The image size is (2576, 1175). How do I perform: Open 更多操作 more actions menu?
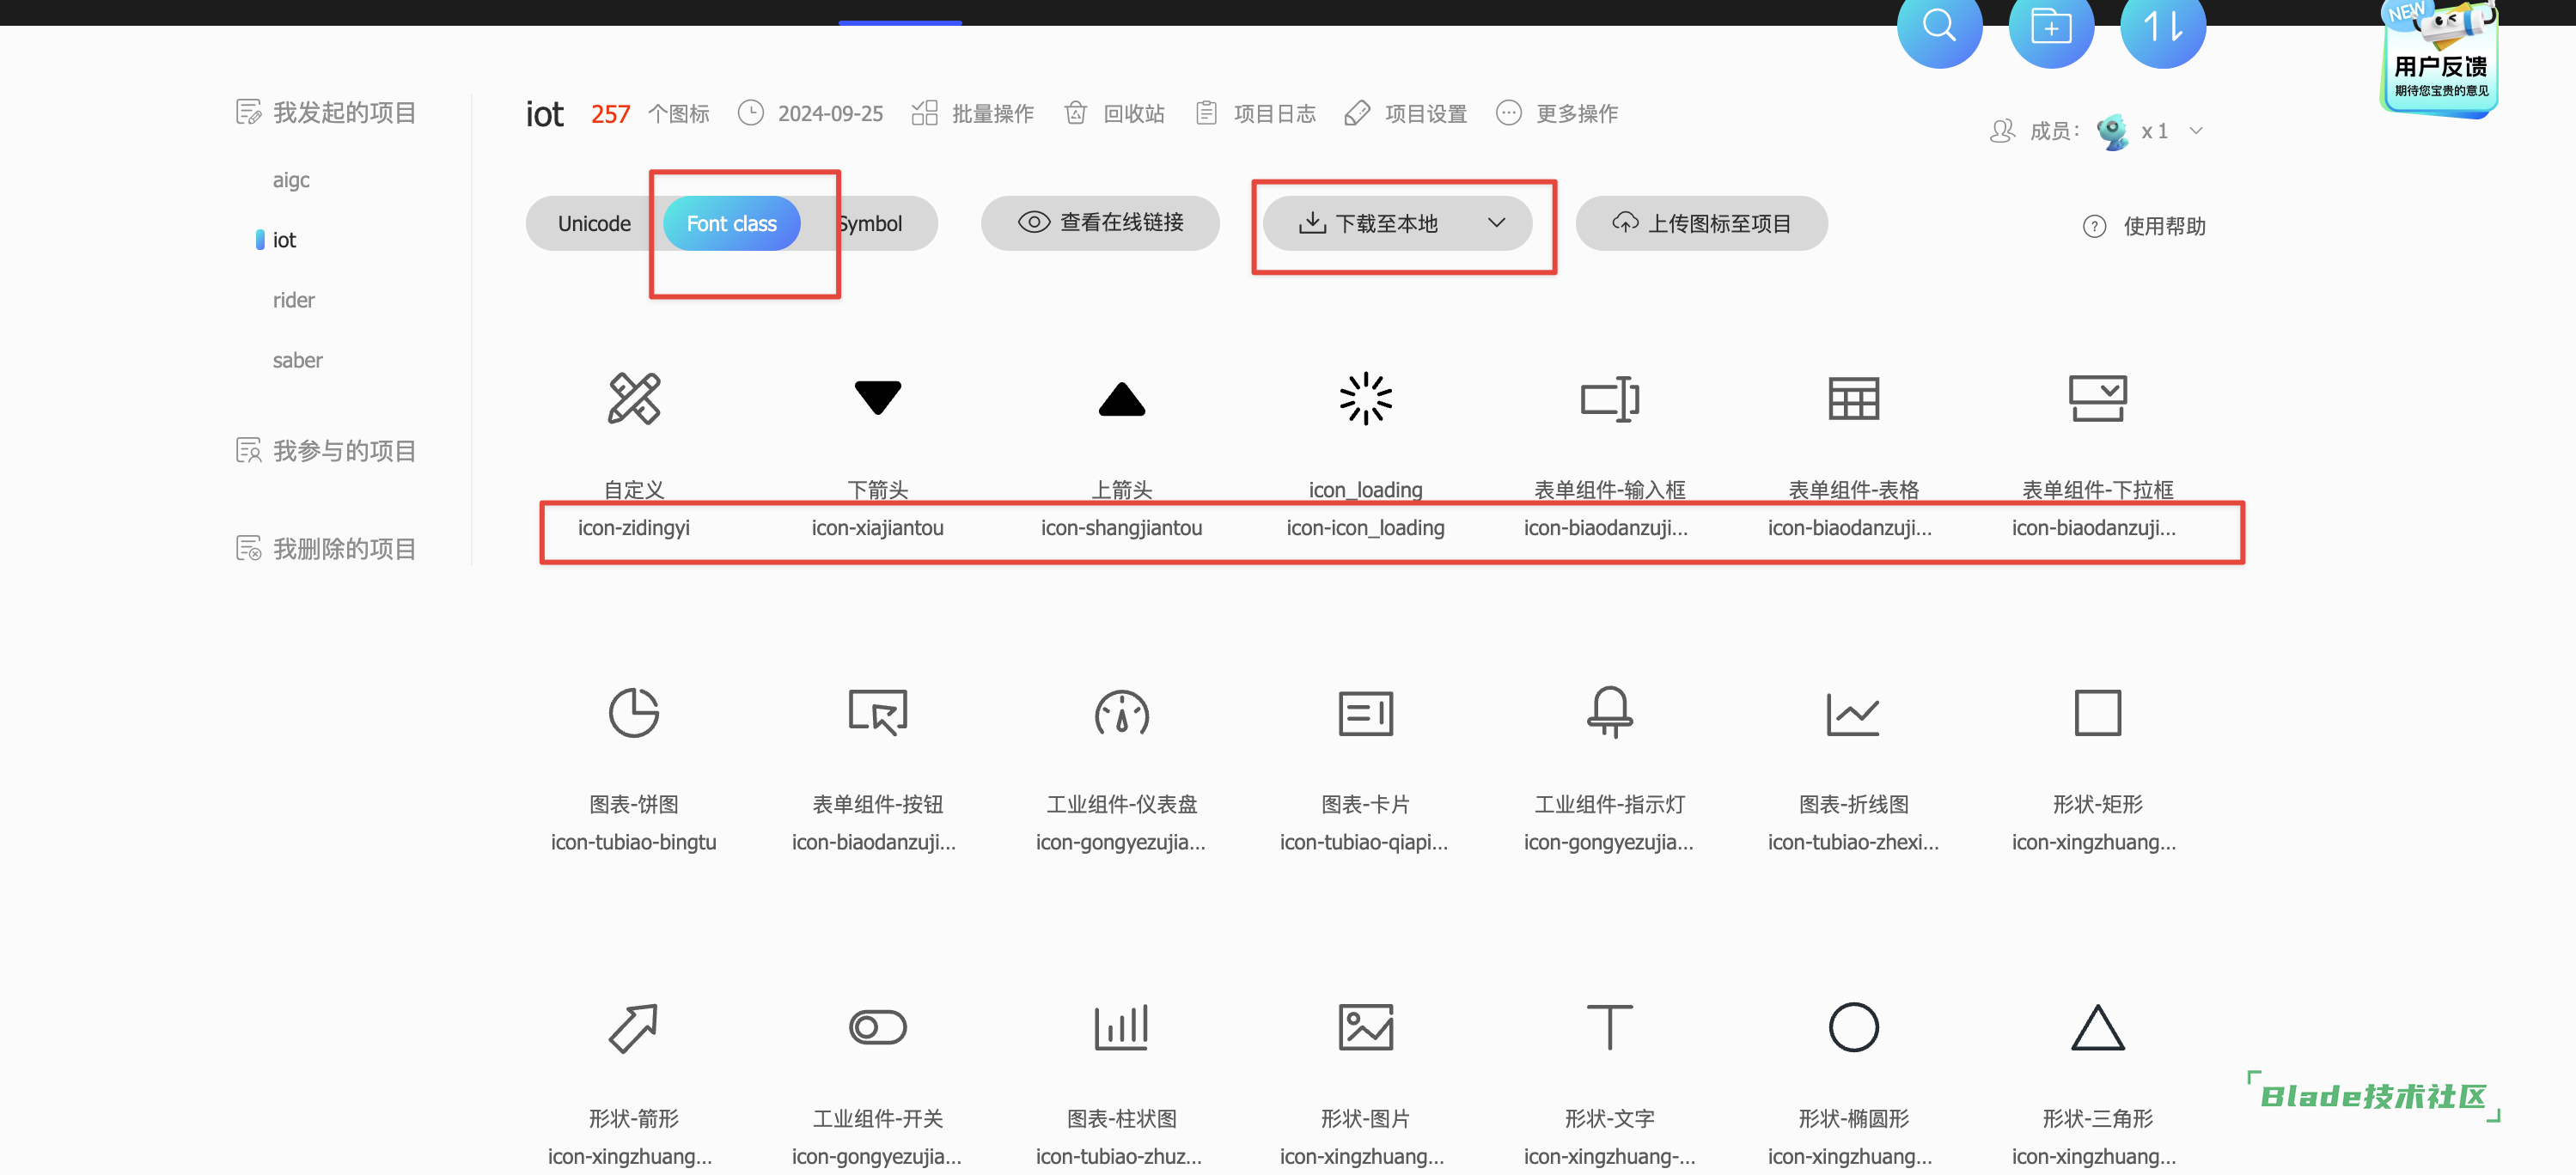click(1557, 113)
